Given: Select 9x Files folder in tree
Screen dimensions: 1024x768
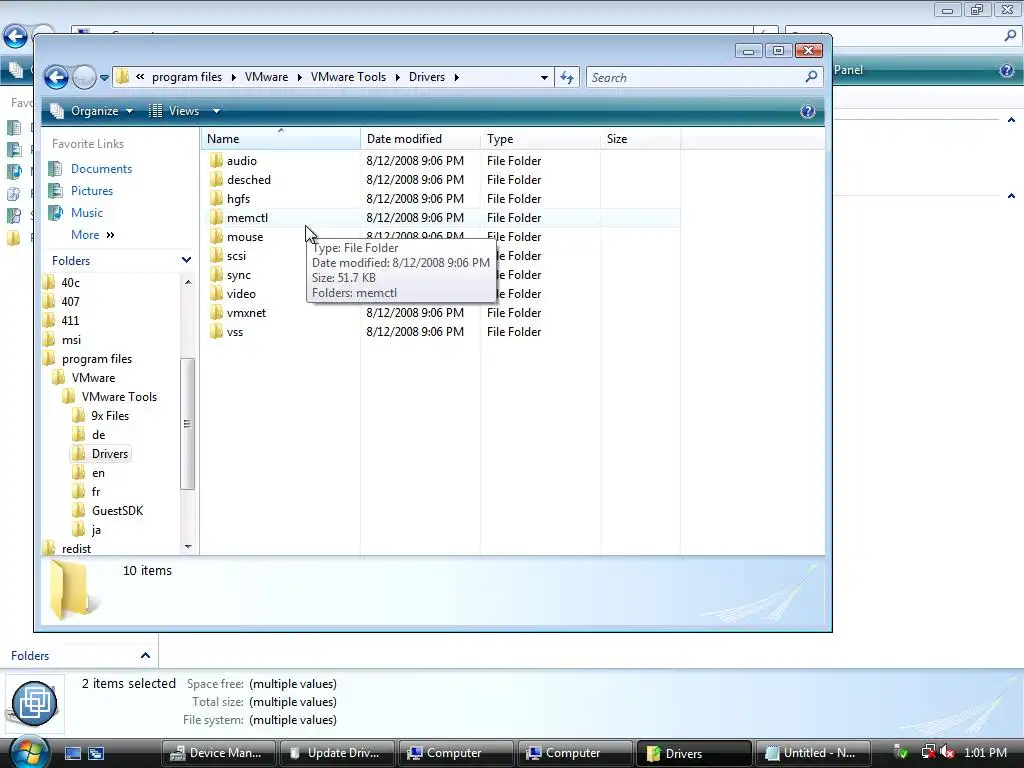Looking at the screenshot, I should tap(110, 415).
